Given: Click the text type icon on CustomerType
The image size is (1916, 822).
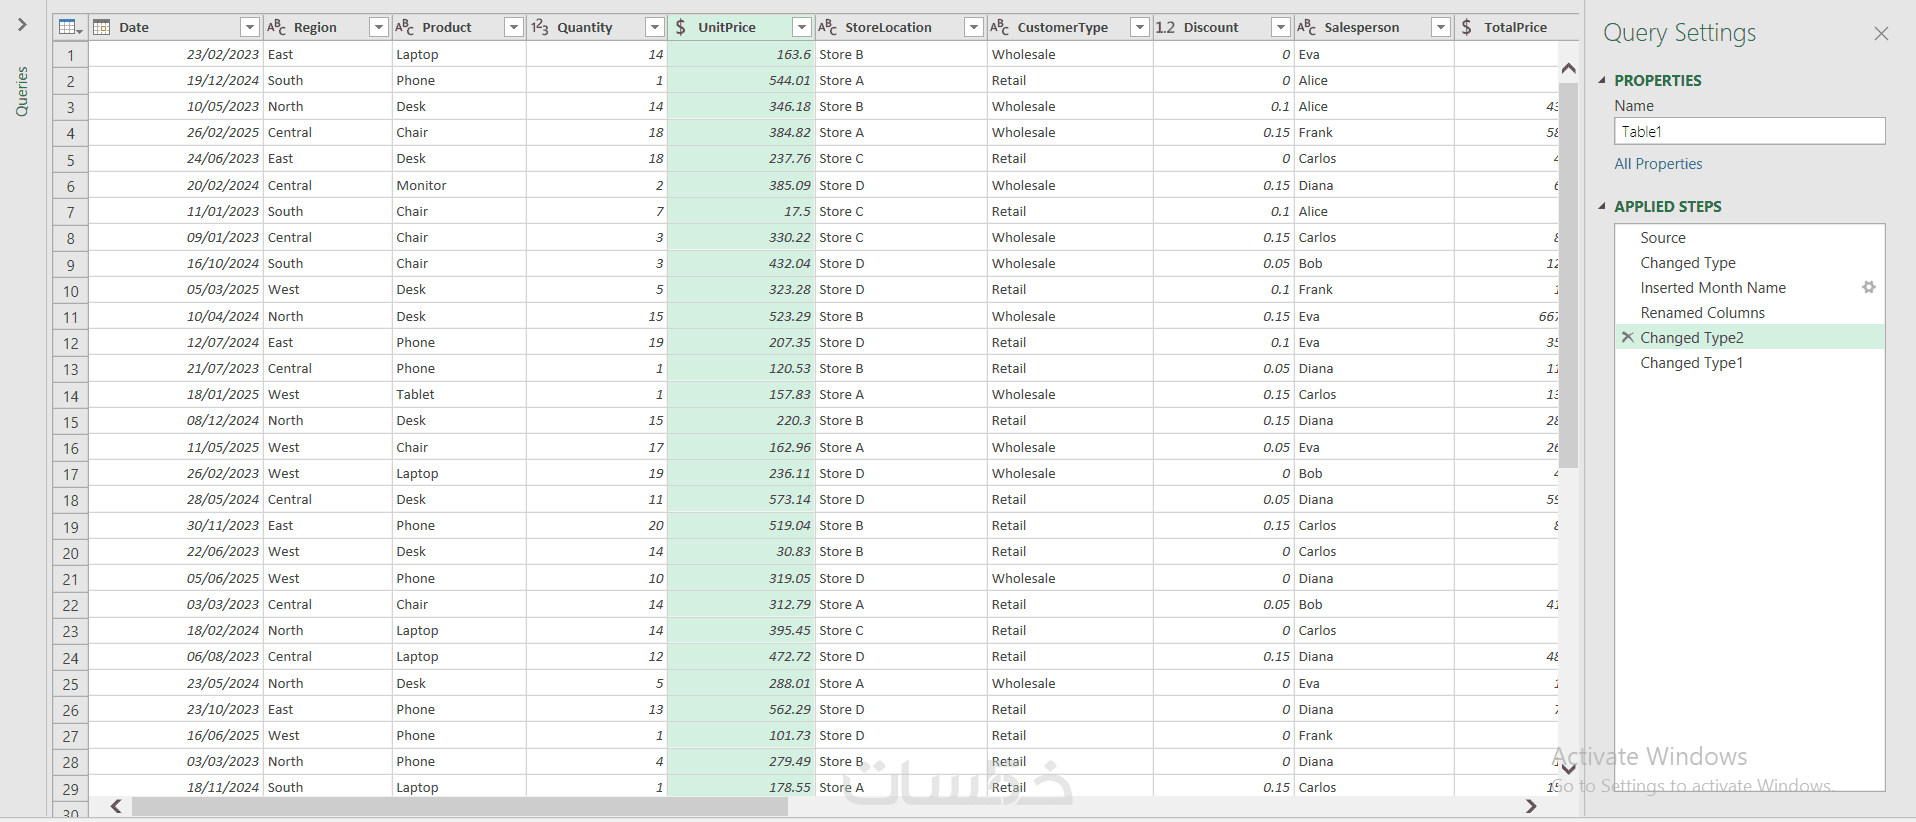Looking at the screenshot, I should point(1000,27).
